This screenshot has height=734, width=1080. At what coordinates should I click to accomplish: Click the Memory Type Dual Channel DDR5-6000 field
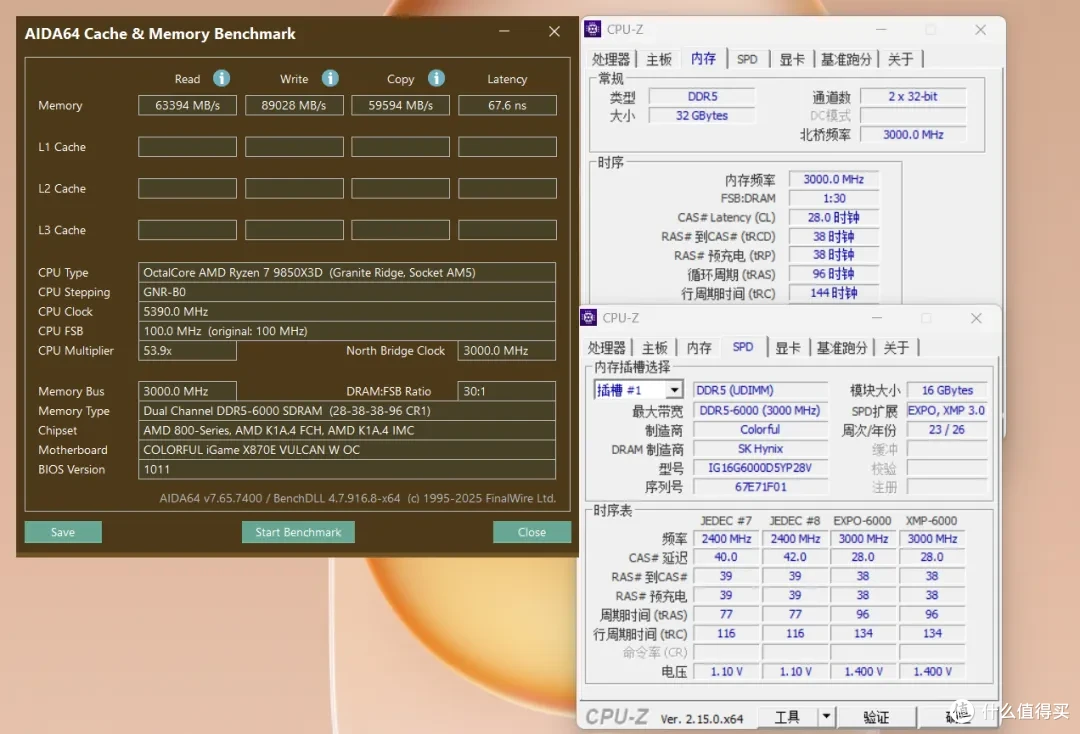pos(346,410)
